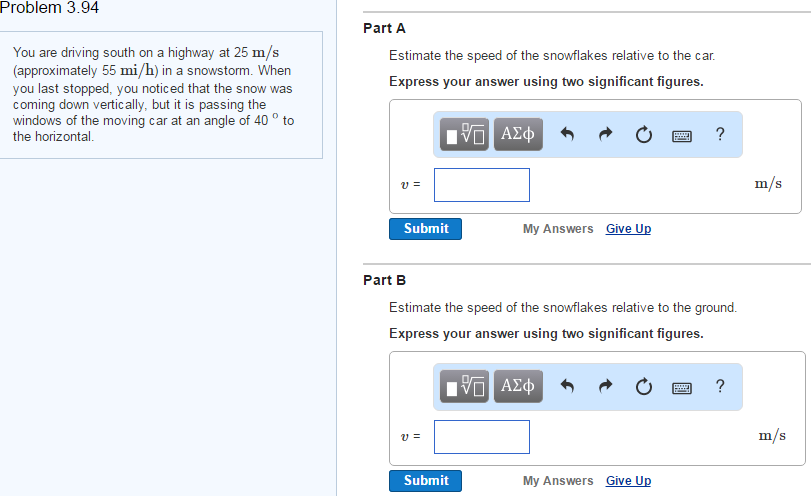Screen dimensions: 811x496
Task: Open math templates button in Part B
Action: coord(464,386)
